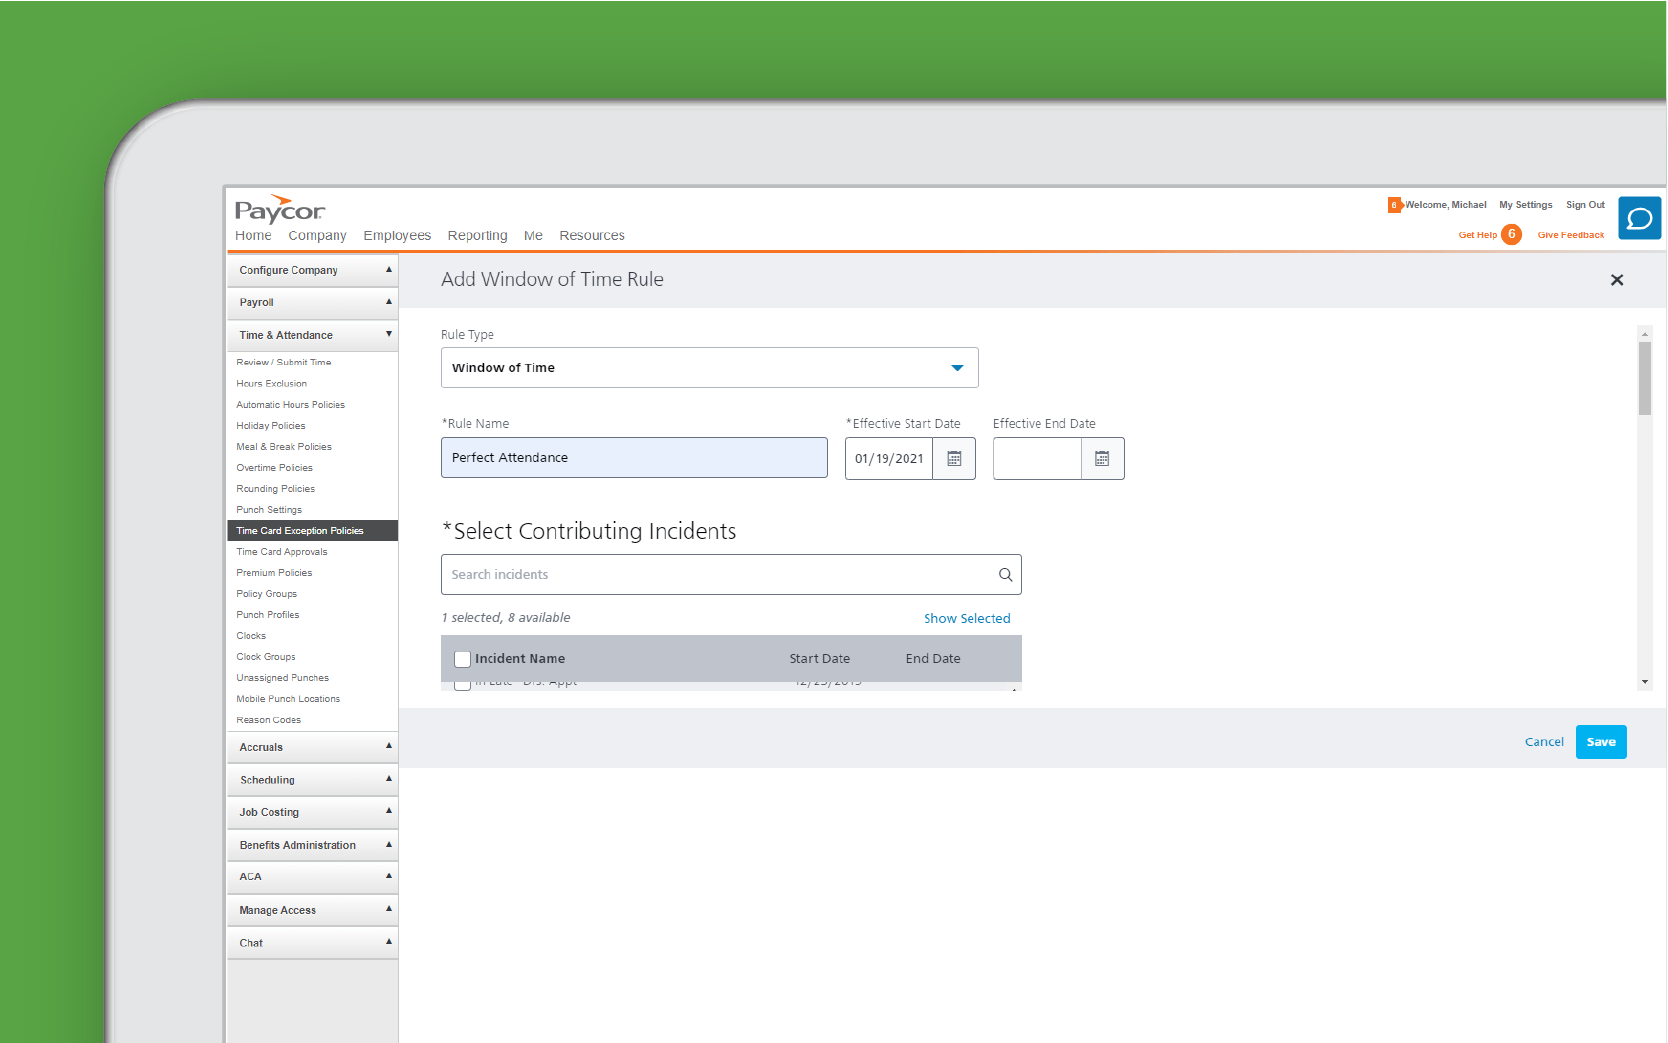Expand Configure Company section
Screen dimensions: 1668x1043
(312, 270)
